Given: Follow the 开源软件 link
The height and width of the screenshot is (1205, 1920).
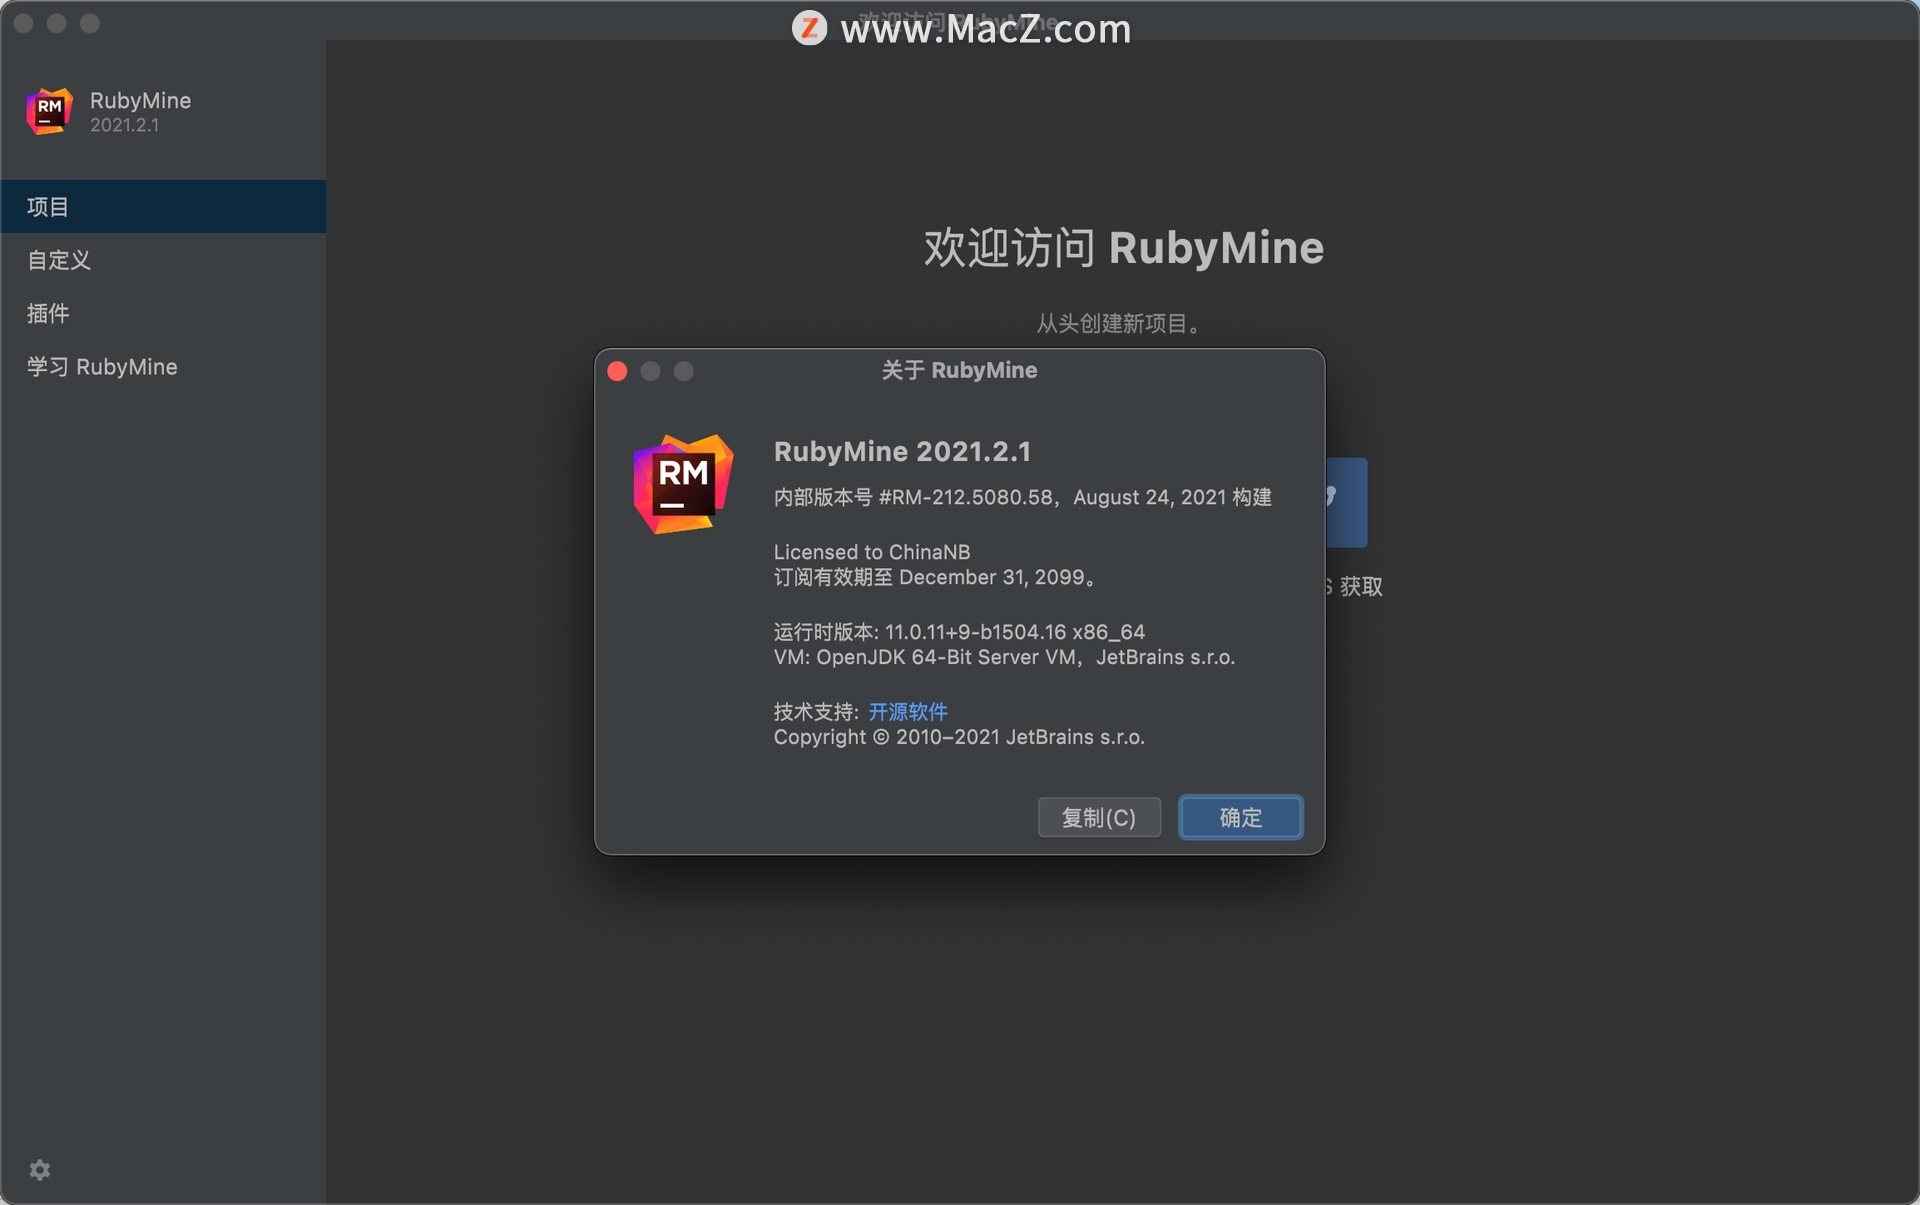Looking at the screenshot, I should pyautogui.click(x=908, y=712).
